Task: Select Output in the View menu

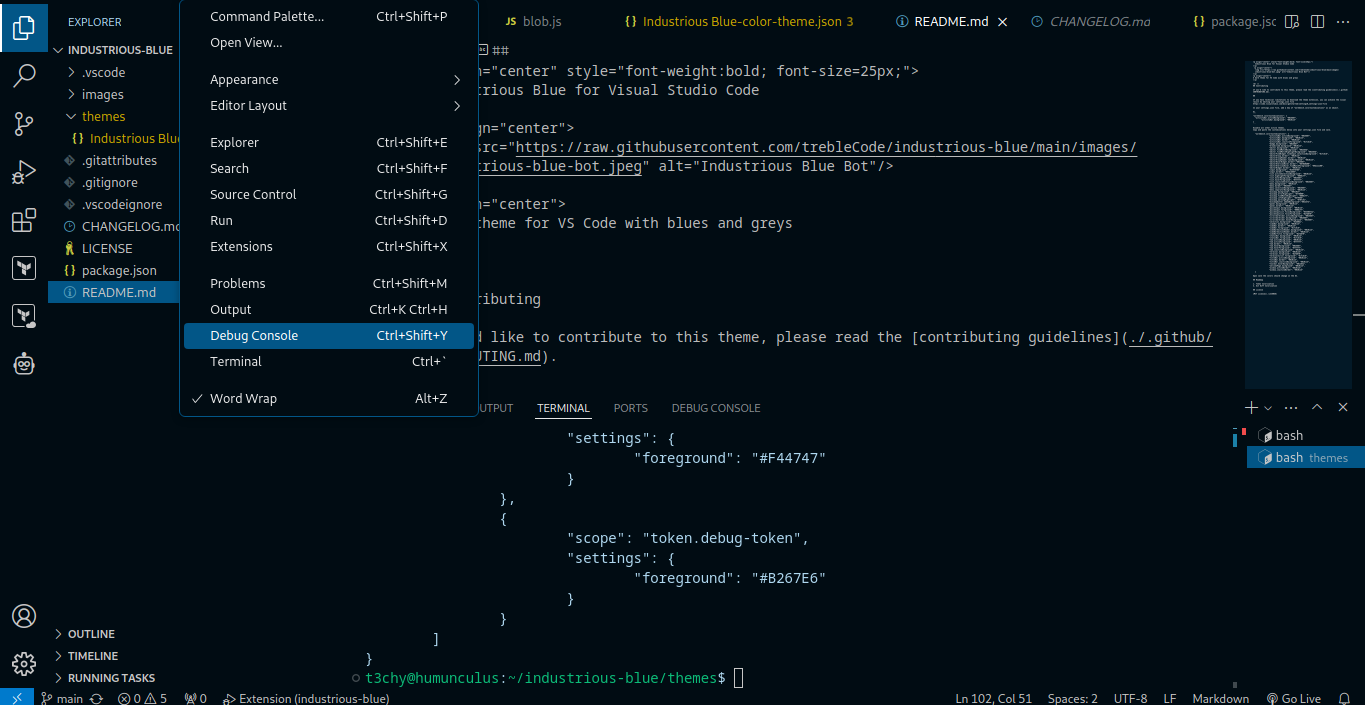Action: (328, 309)
